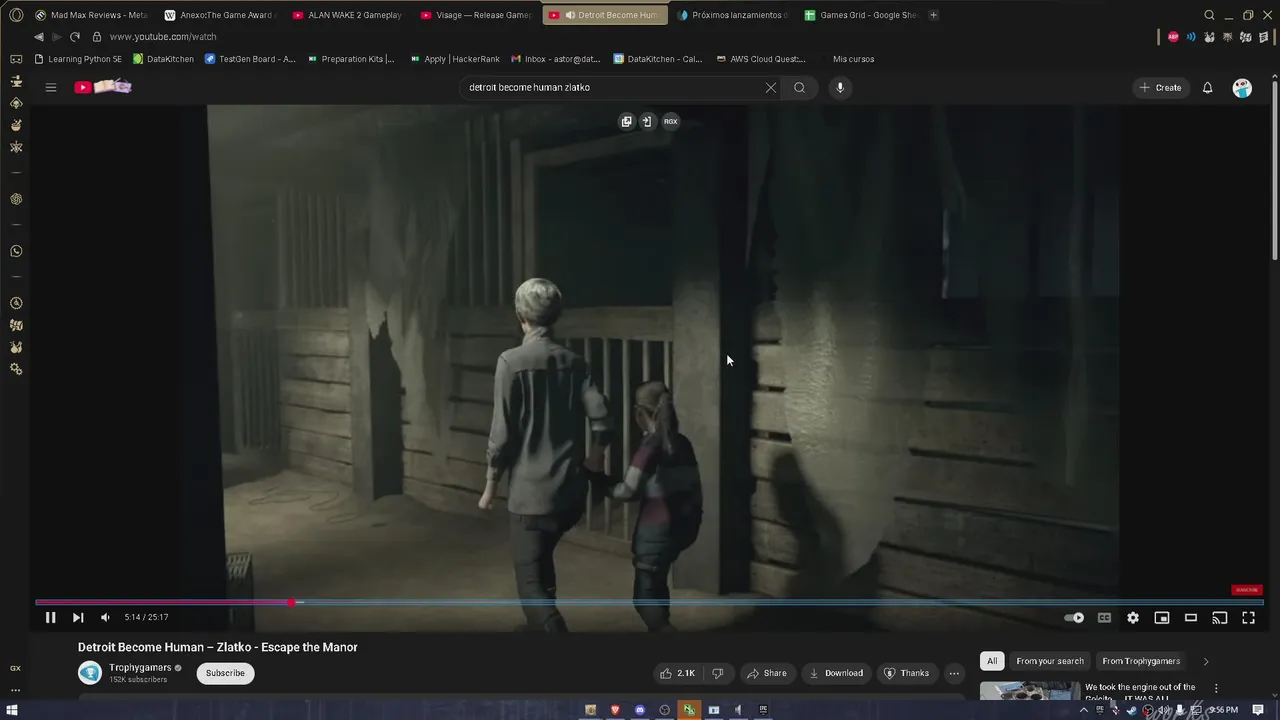Mute the video volume
The width and height of the screenshot is (1280, 720).
105,618
